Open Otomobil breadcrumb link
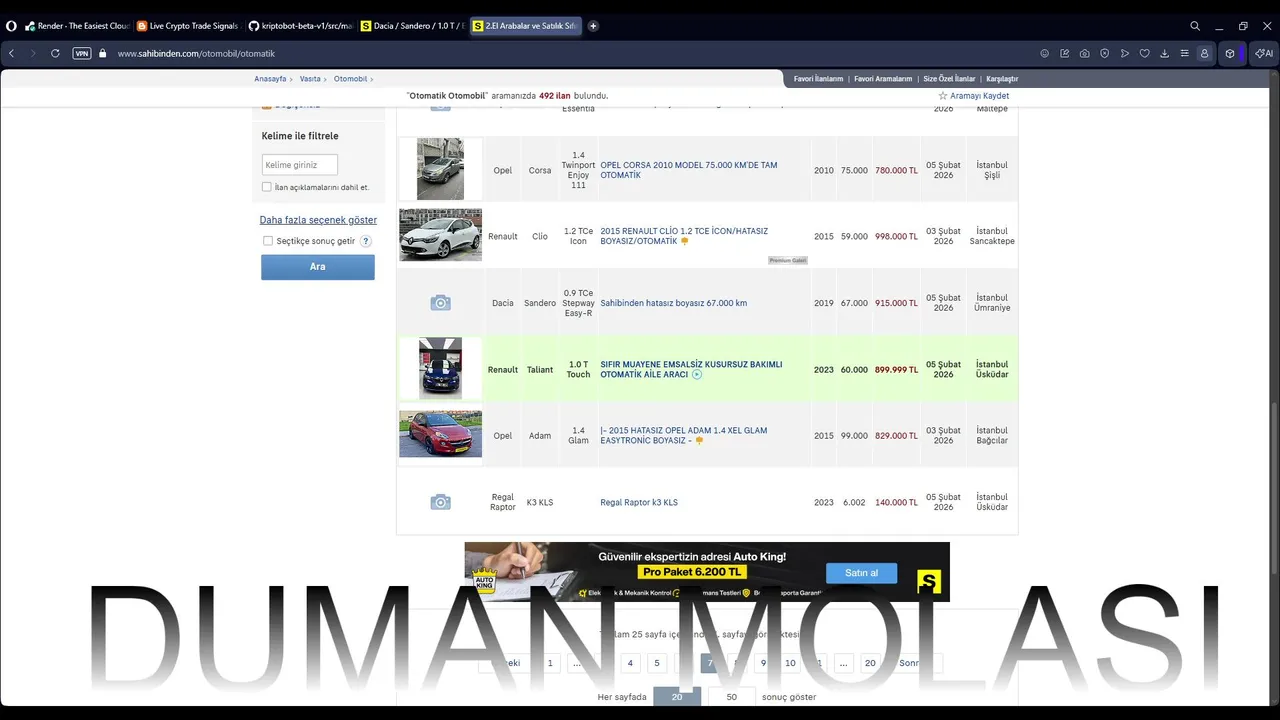Viewport: 1280px width, 720px height. pos(350,79)
